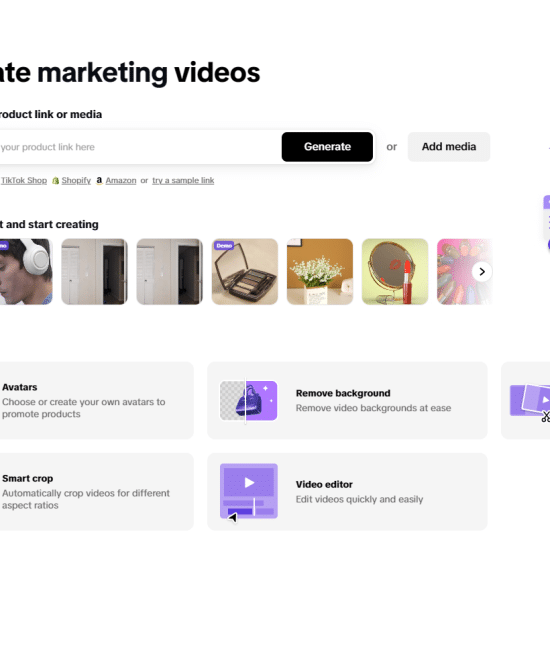Screen dimensions: 550x650
Task: Open the Remove background card title
Action: [343, 393]
